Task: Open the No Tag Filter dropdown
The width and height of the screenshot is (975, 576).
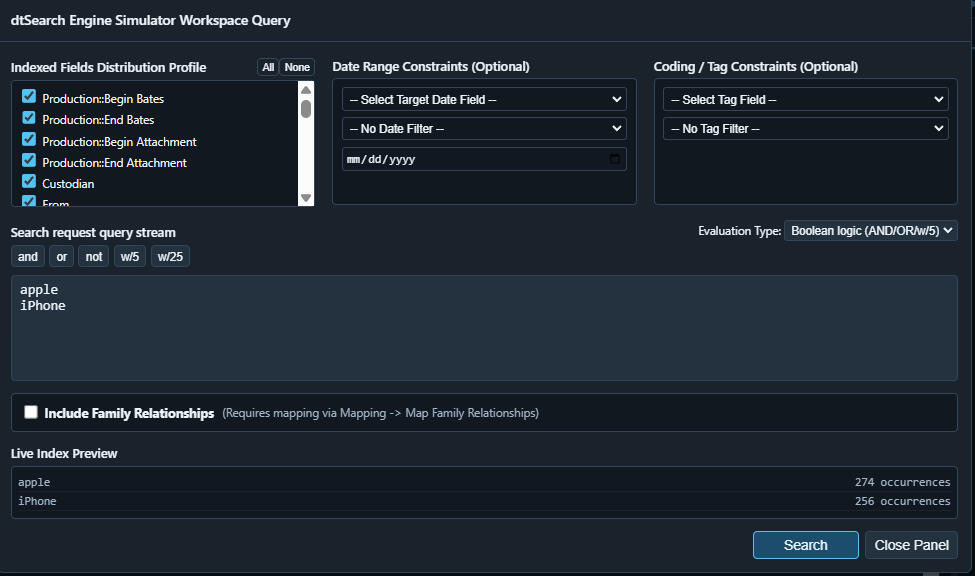Action: point(805,129)
